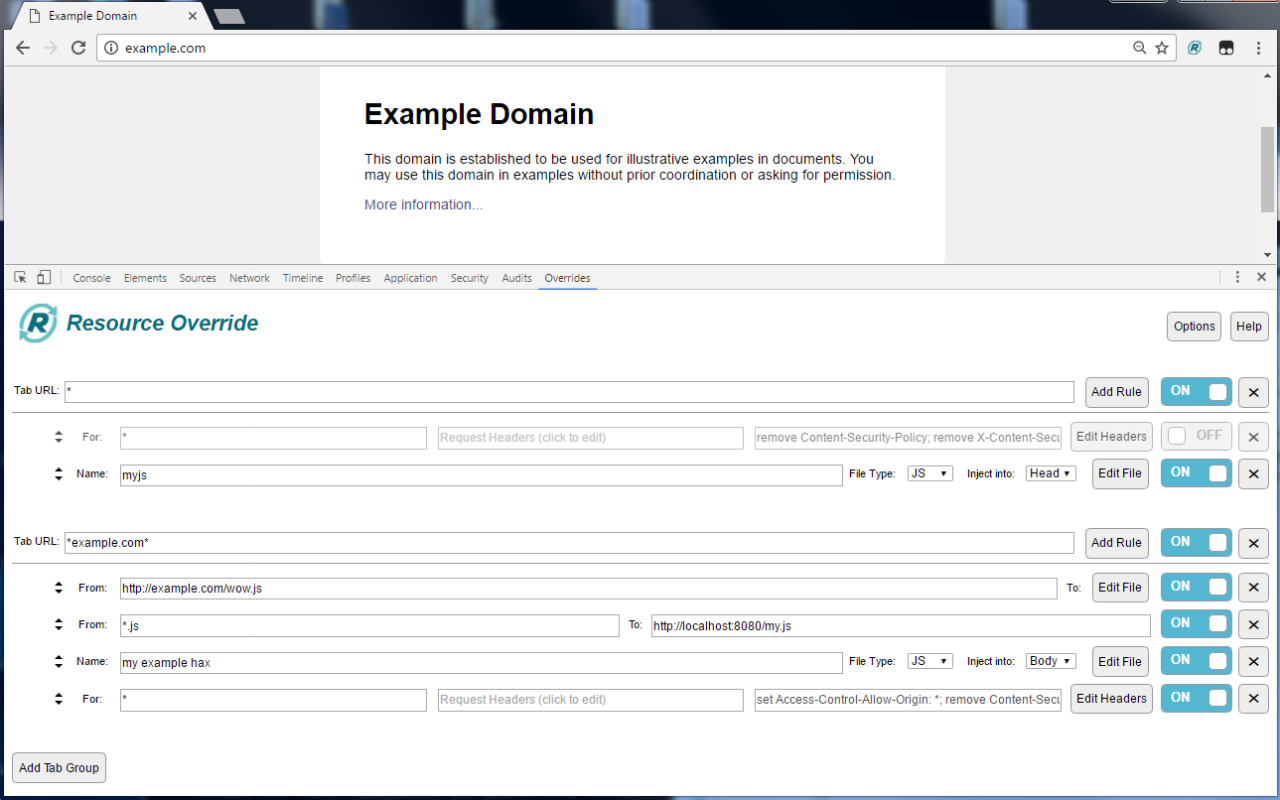Image resolution: width=1280 pixels, height=800 pixels.
Task: Click the To field with localhost:8080/my.js
Action: tap(901, 626)
